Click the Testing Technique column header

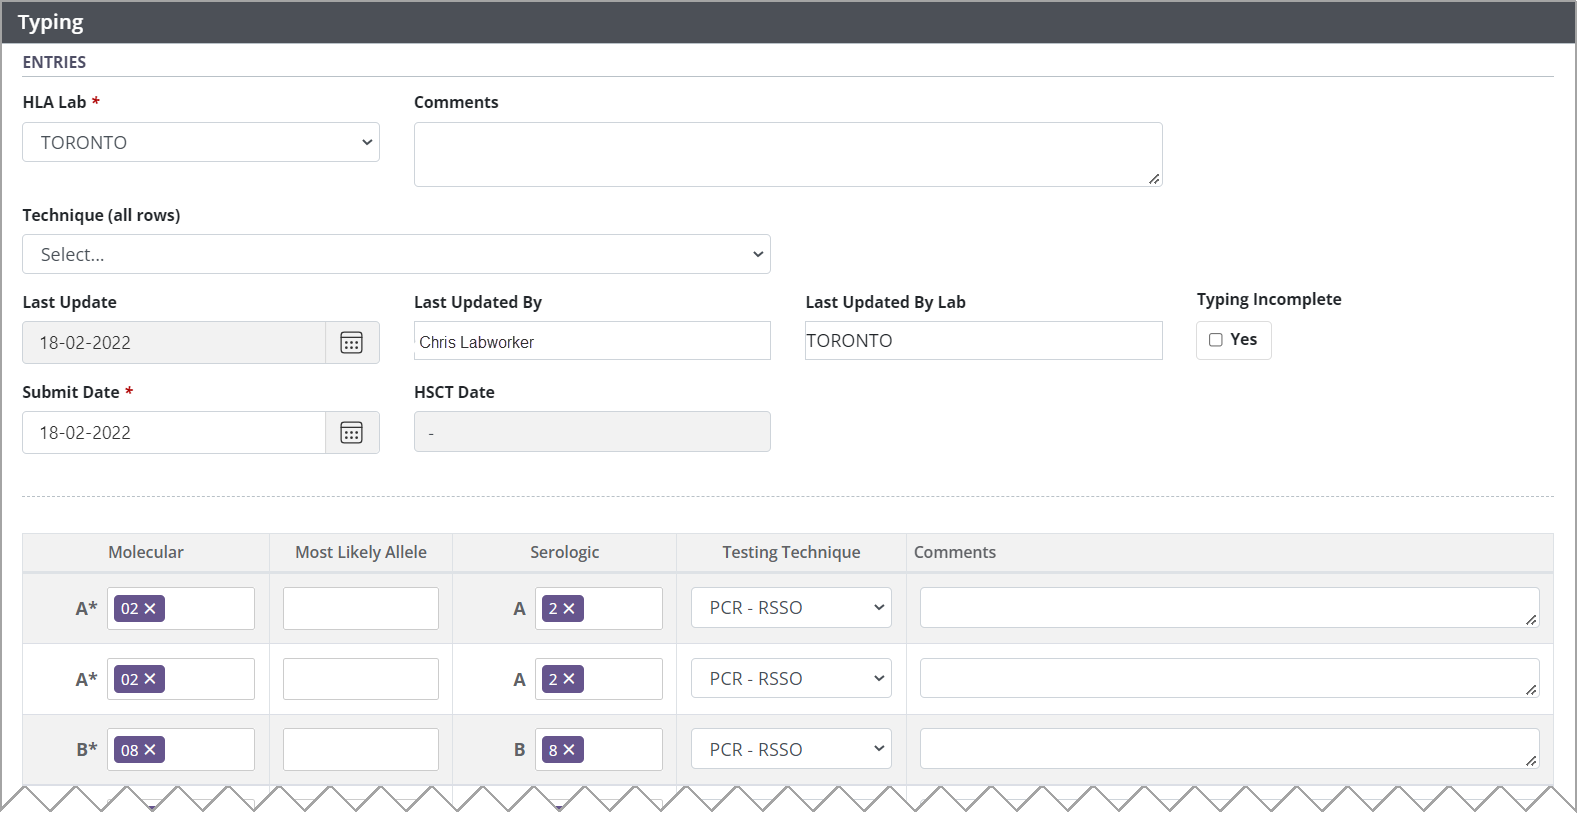(x=792, y=552)
